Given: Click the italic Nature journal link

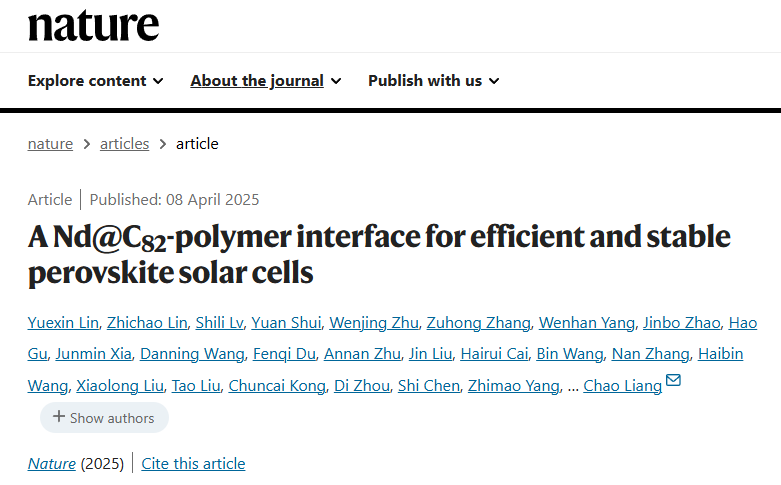Looking at the screenshot, I should click(x=52, y=464).
